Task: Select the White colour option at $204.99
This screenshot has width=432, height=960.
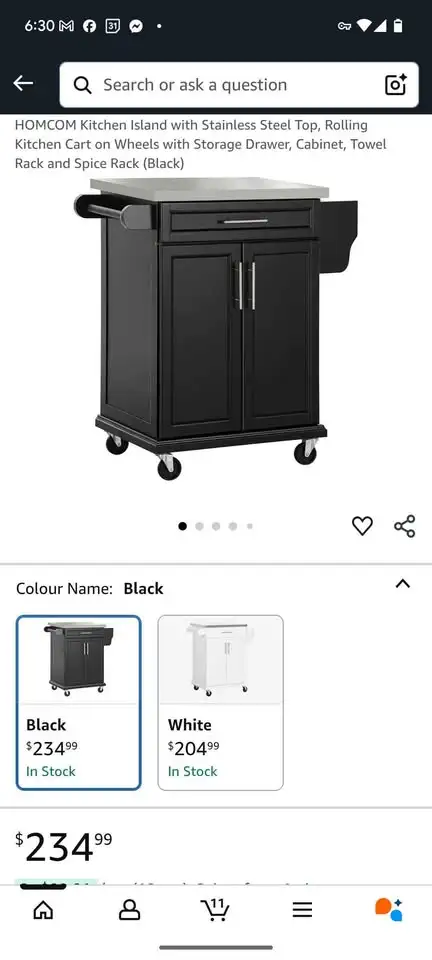Action: click(x=221, y=703)
